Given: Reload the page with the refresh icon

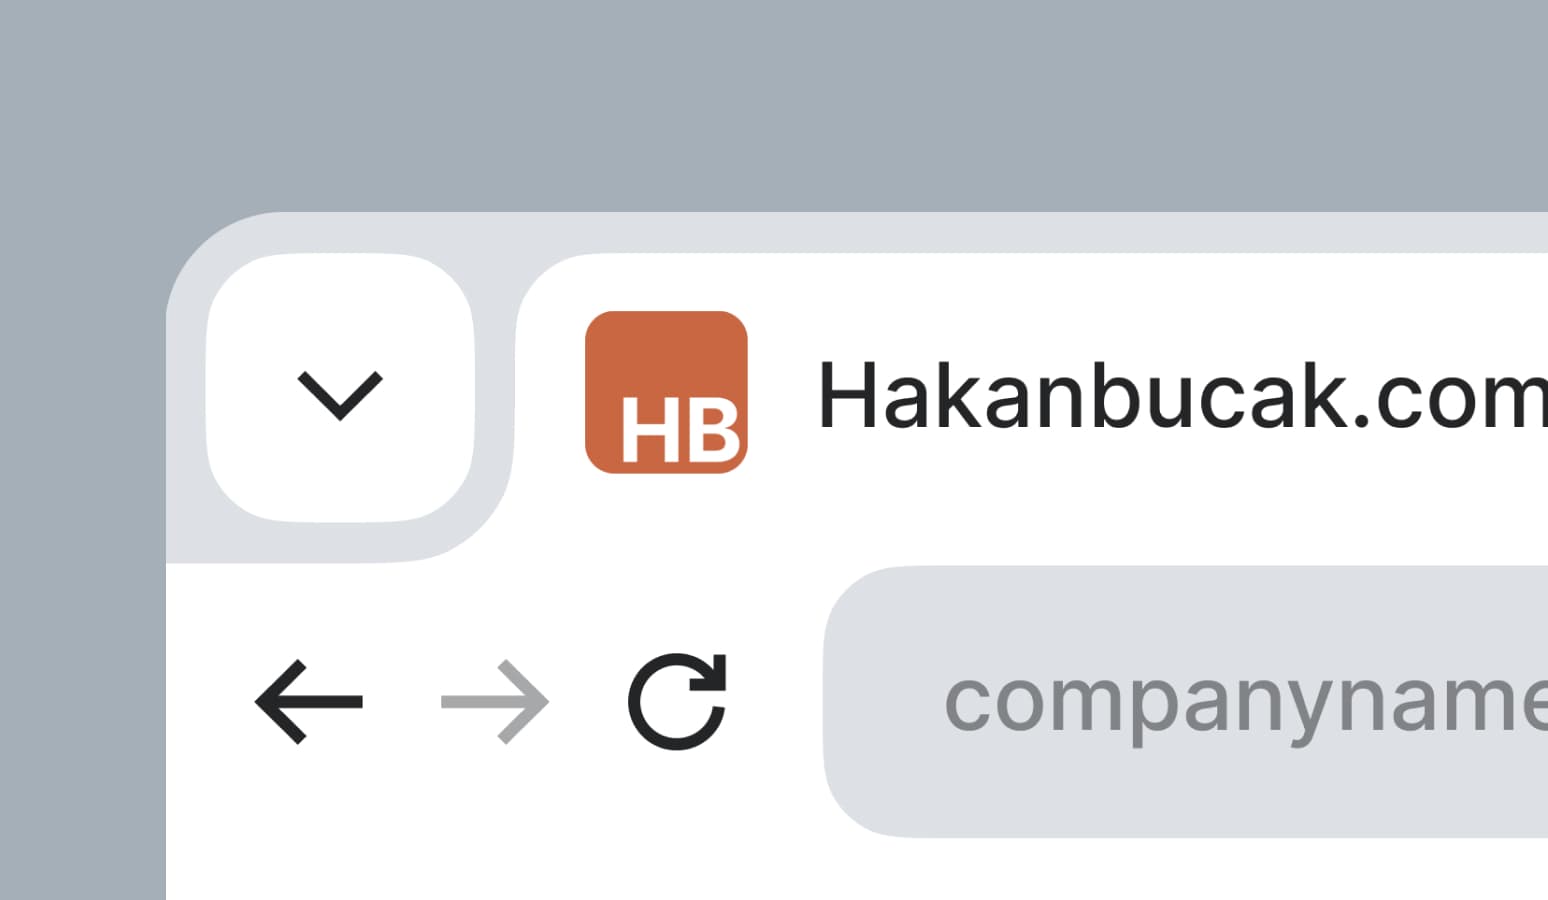Looking at the screenshot, I should click(x=677, y=701).
